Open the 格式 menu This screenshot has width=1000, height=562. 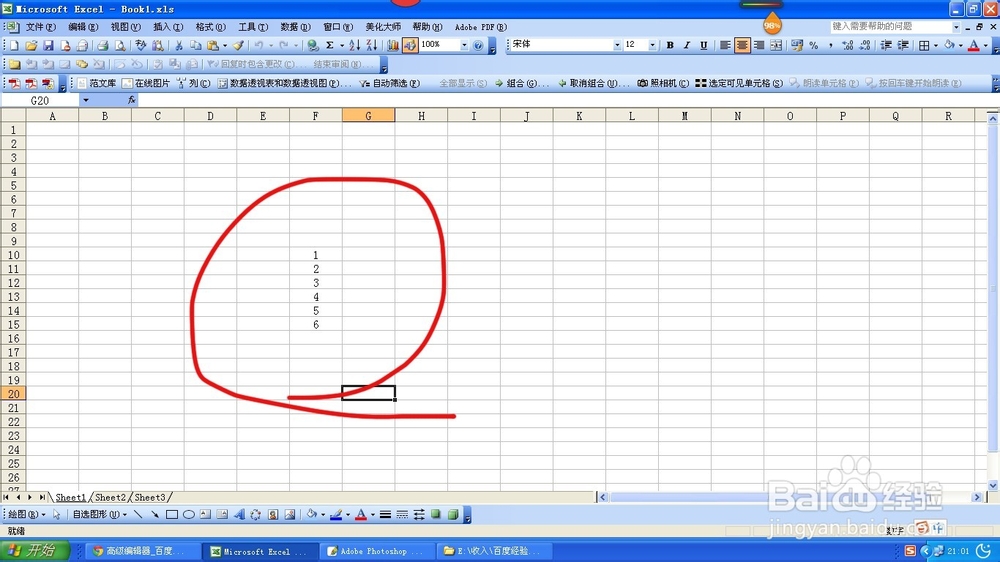click(x=210, y=27)
